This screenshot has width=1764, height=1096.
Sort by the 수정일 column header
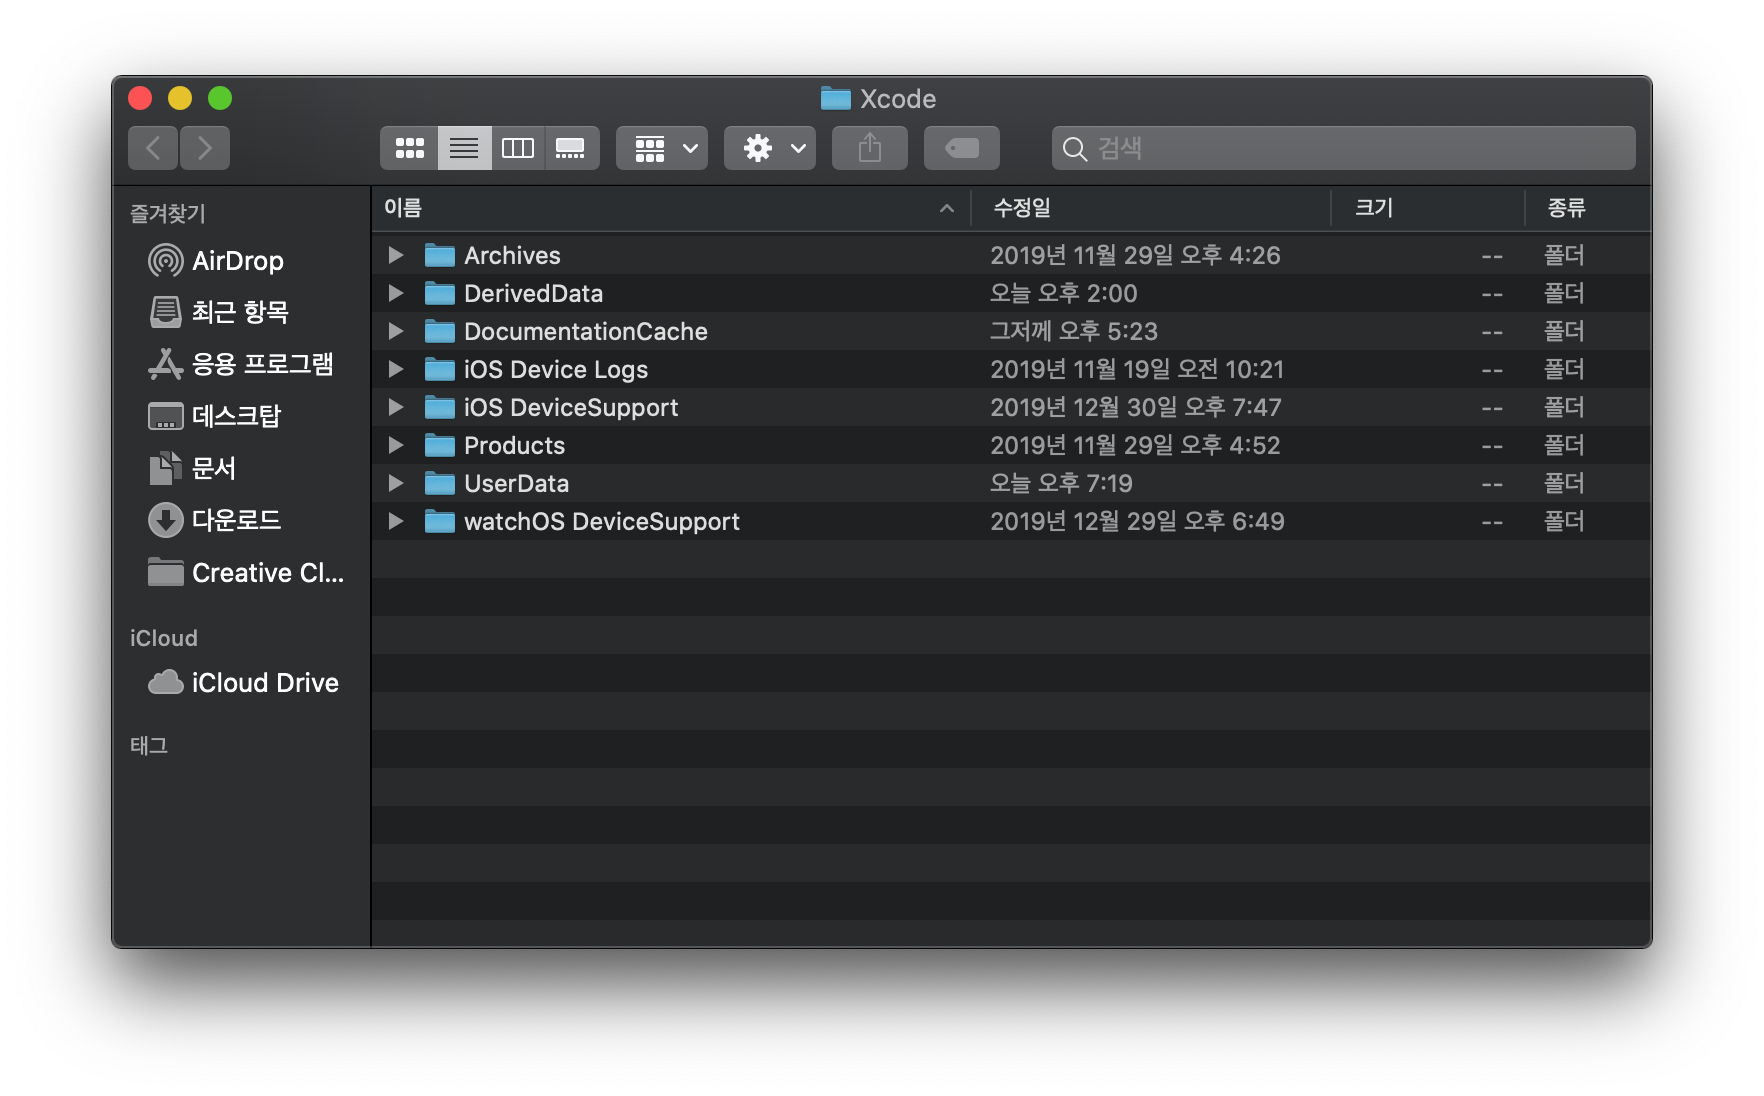pyautogui.click(x=1151, y=208)
